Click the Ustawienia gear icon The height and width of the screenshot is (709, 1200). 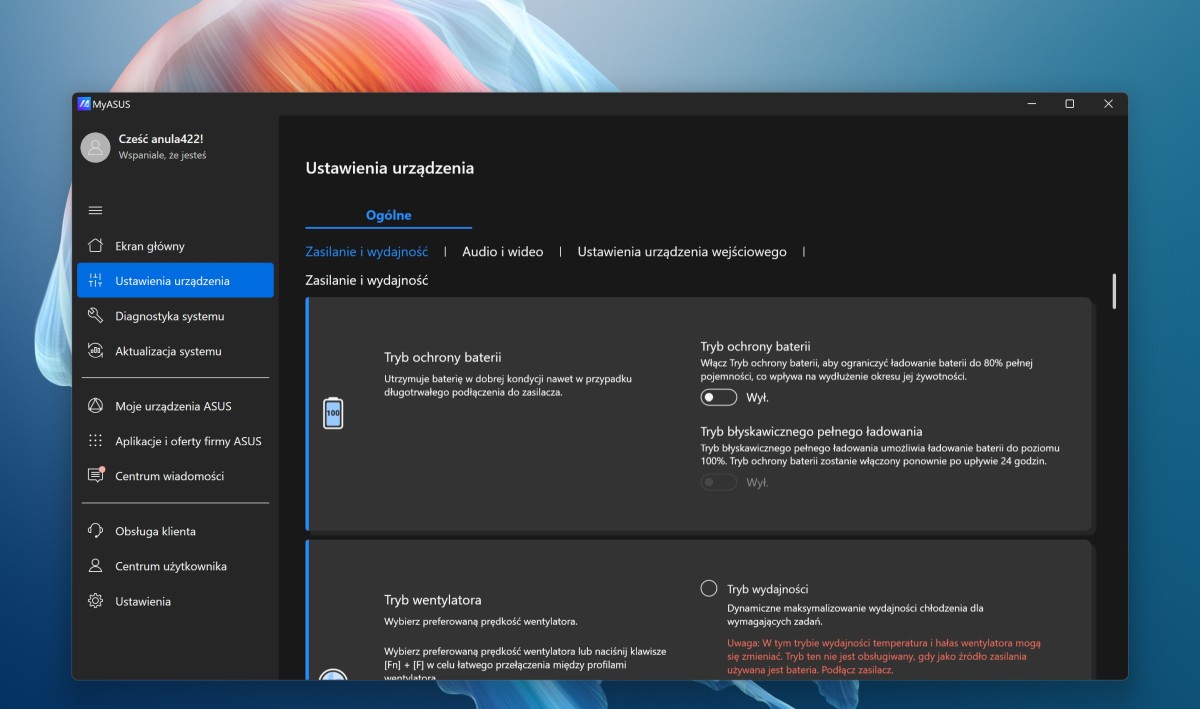tap(95, 601)
